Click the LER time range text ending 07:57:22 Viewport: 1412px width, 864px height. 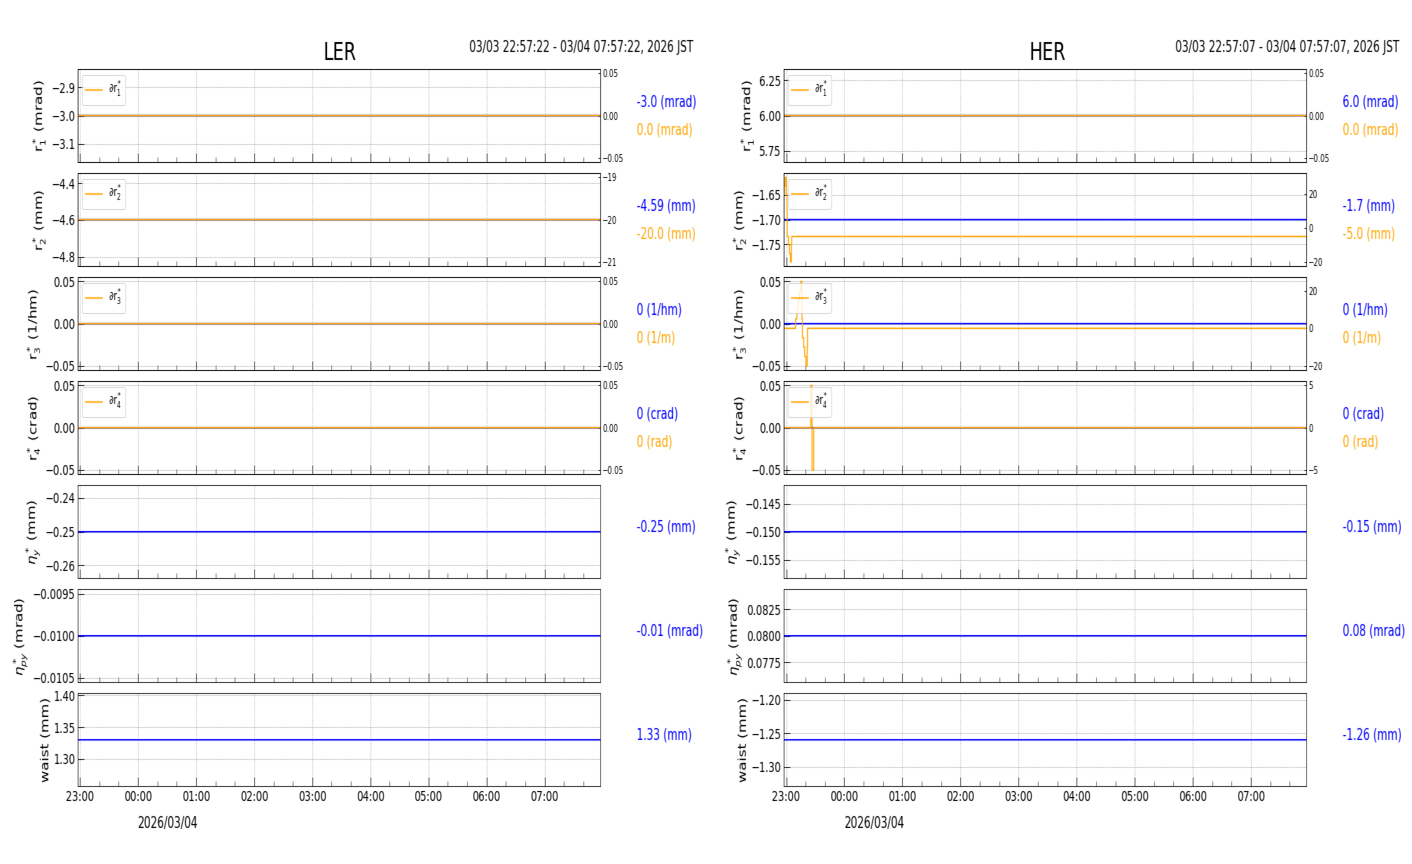point(581,47)
